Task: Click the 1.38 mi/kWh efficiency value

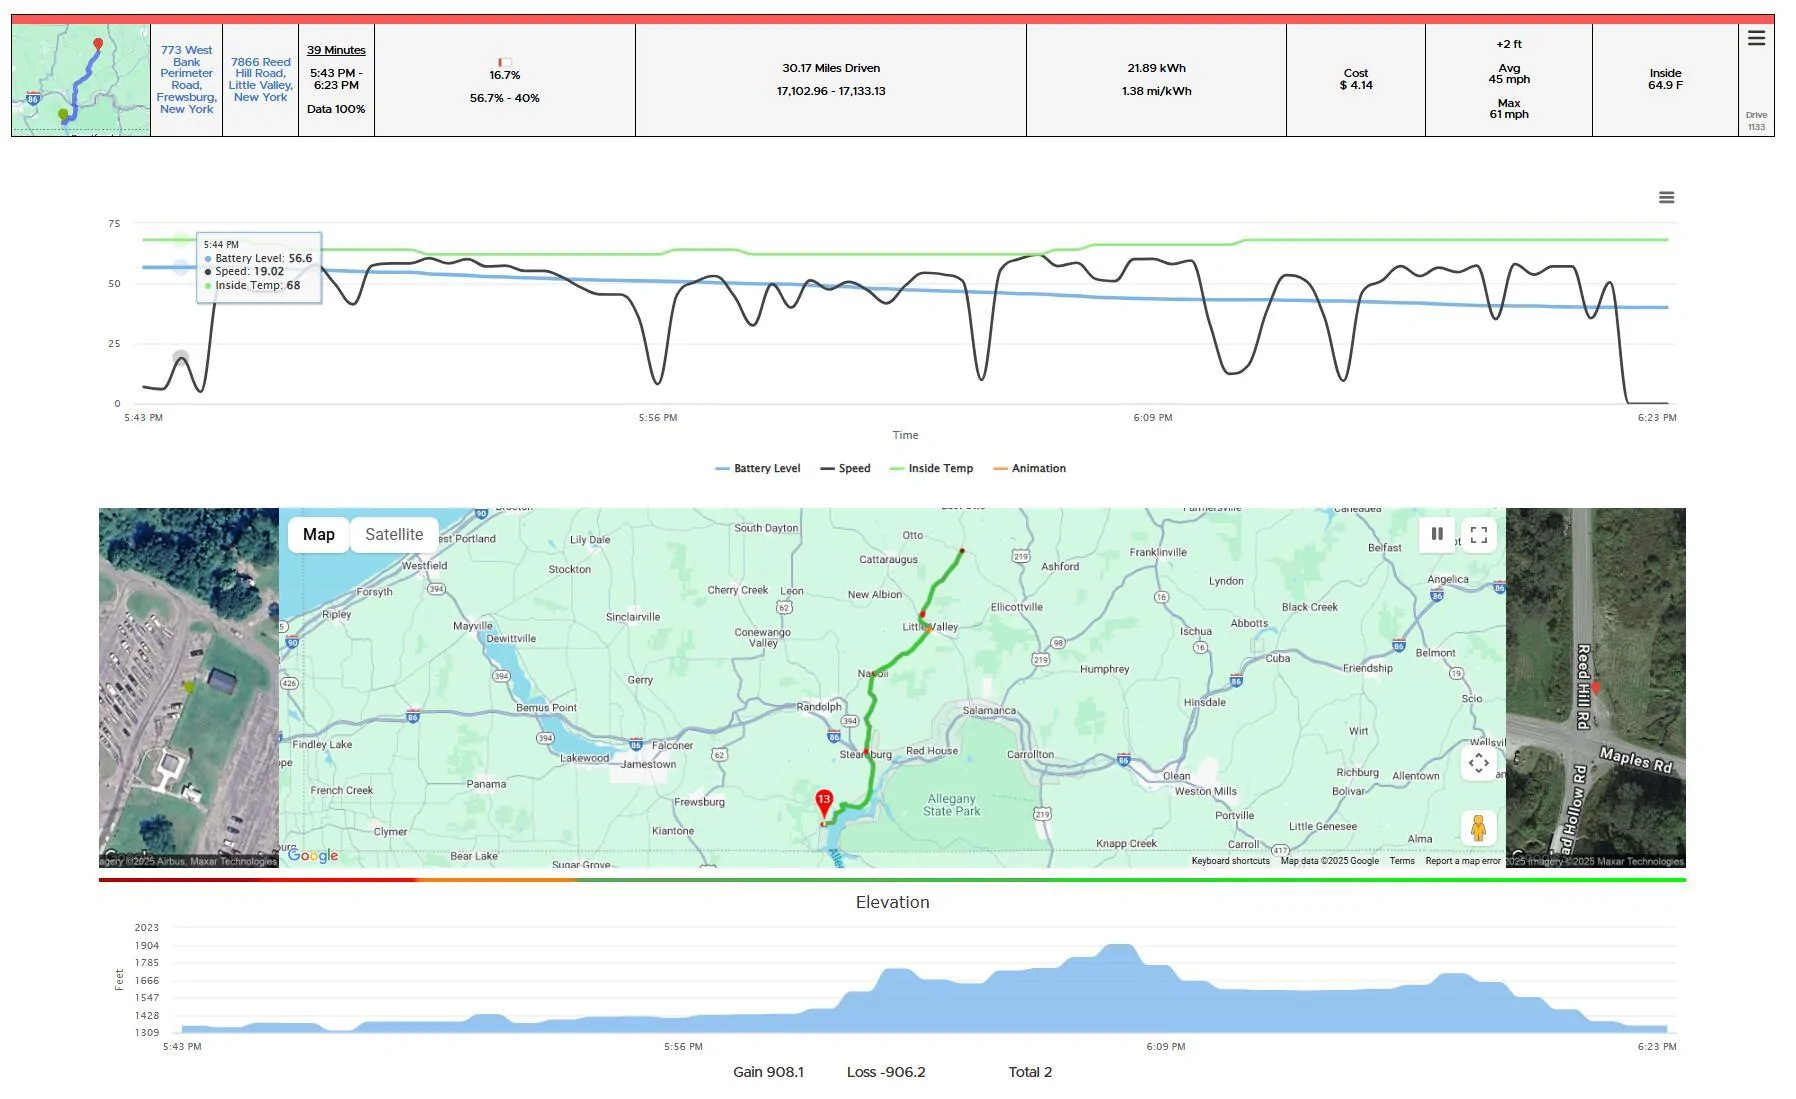Action: [1156, 91]
